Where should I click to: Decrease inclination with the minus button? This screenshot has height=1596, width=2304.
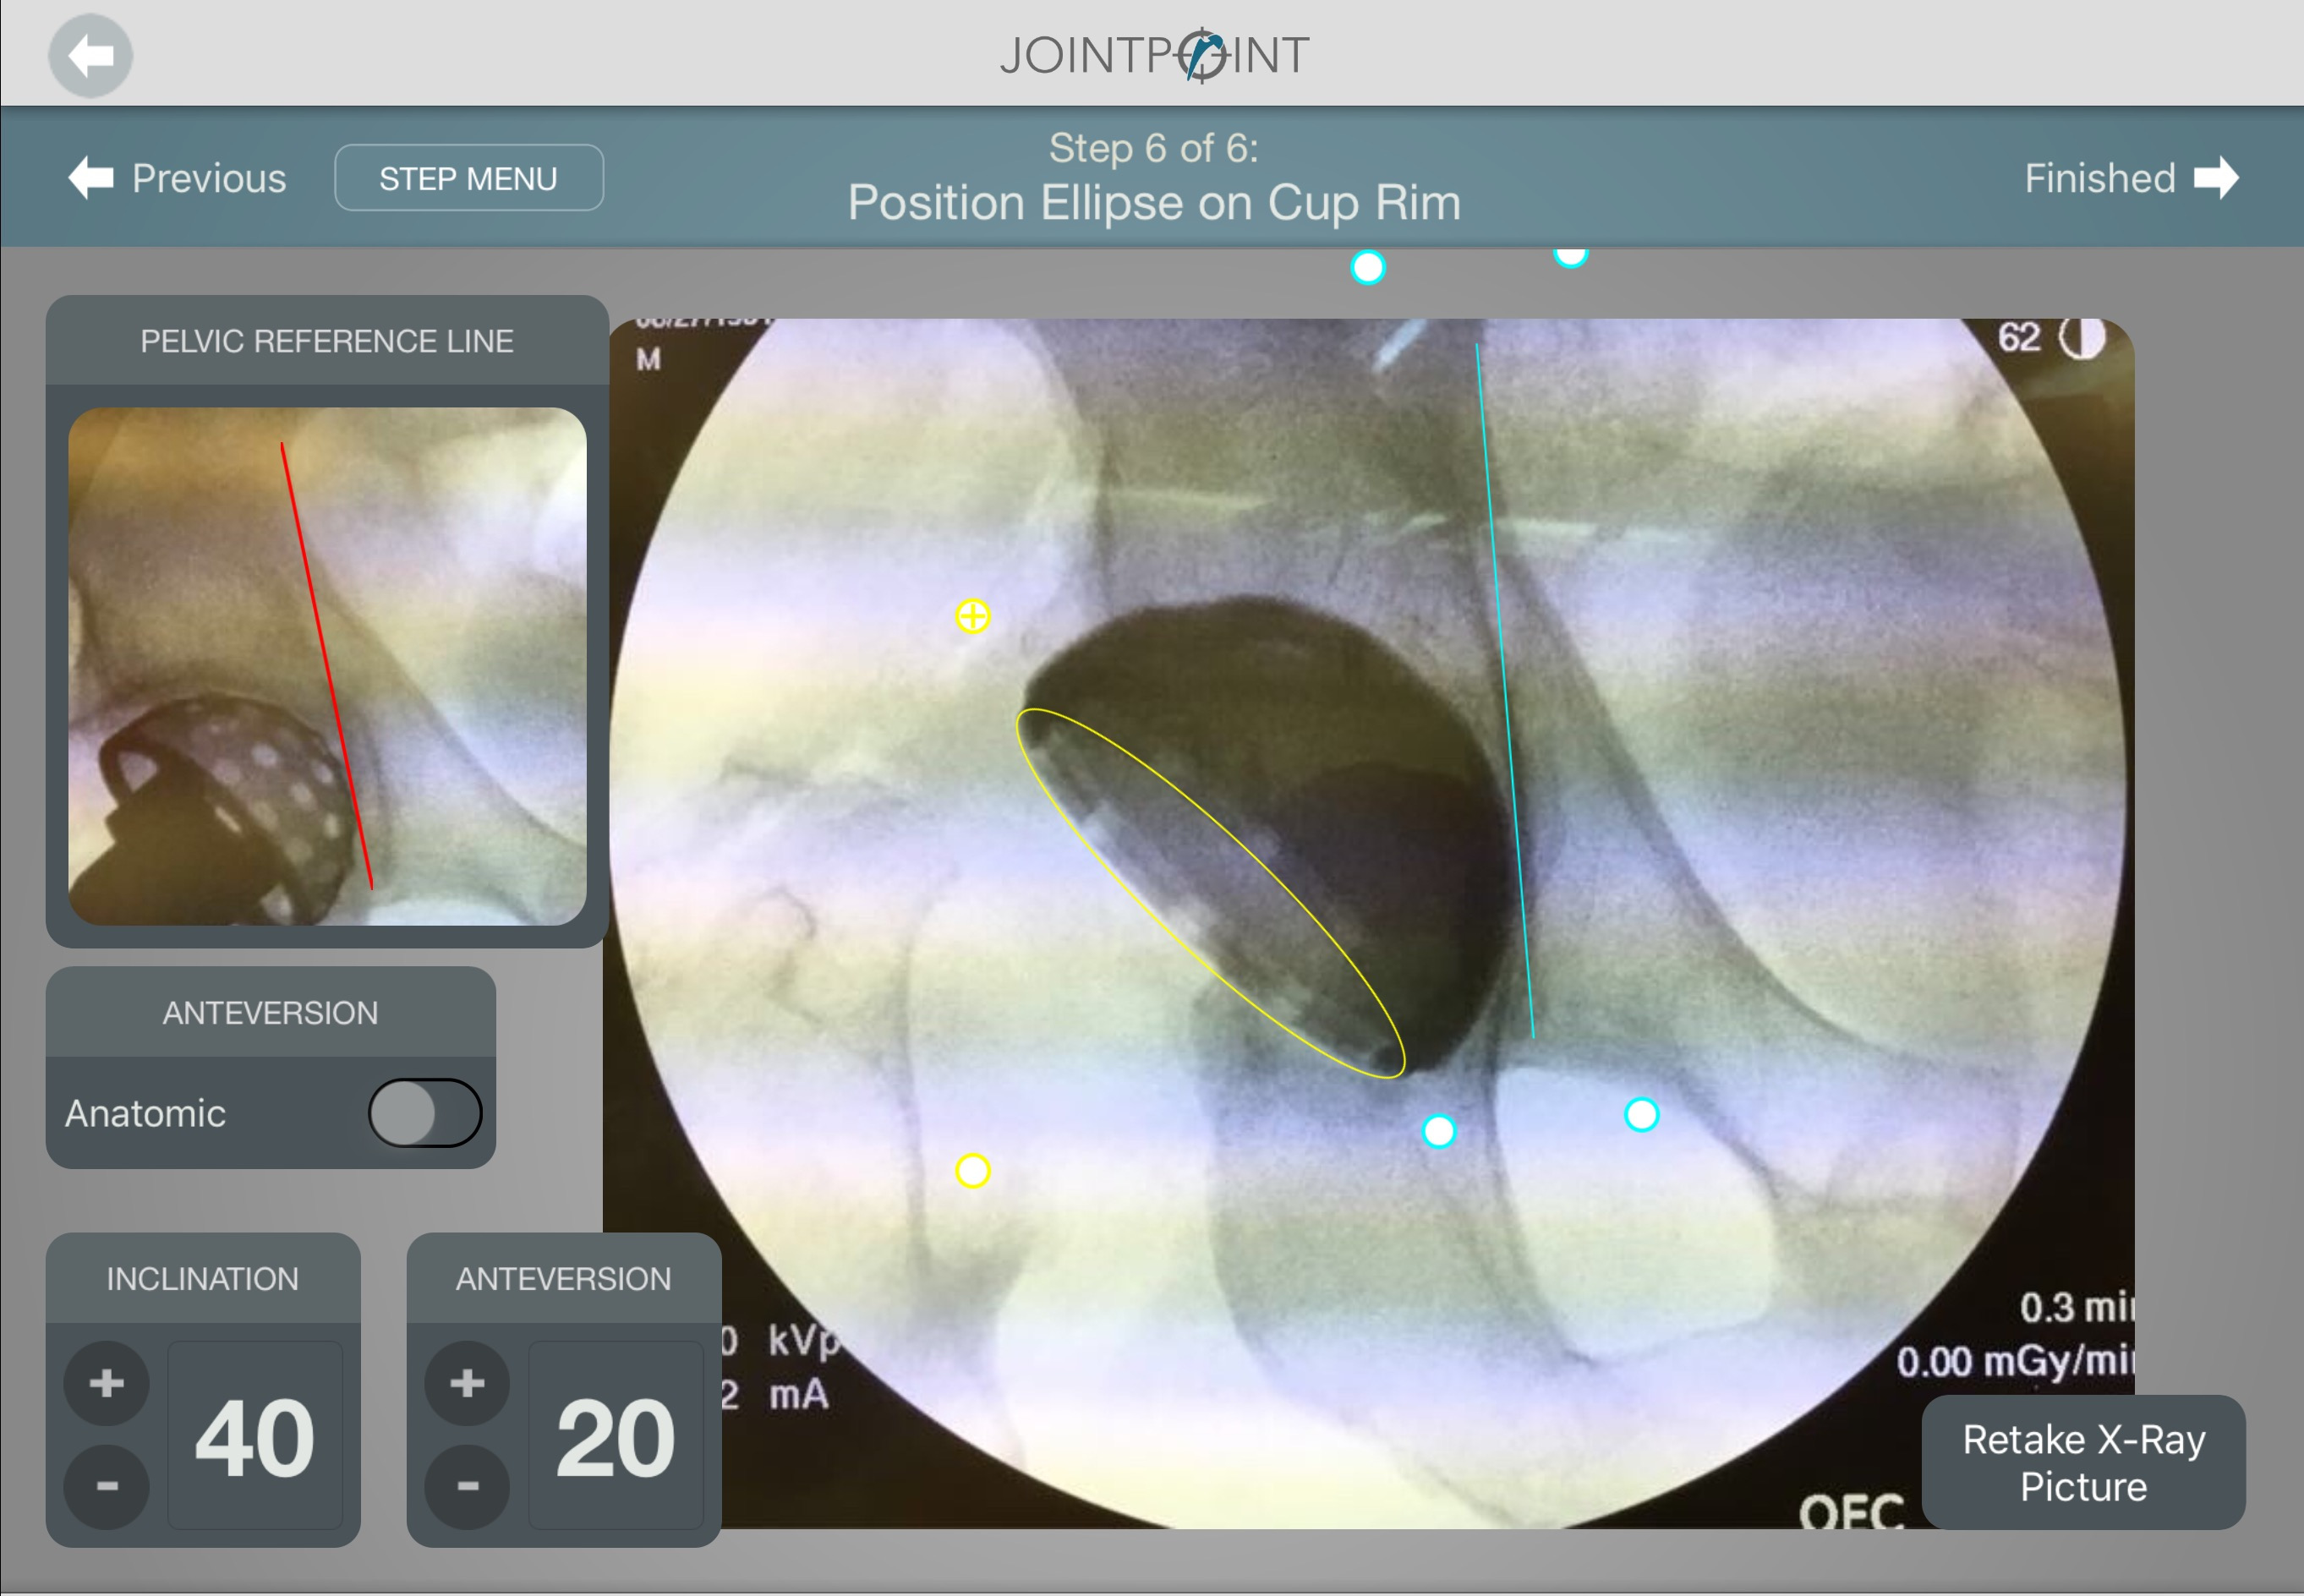[107, 1487]
